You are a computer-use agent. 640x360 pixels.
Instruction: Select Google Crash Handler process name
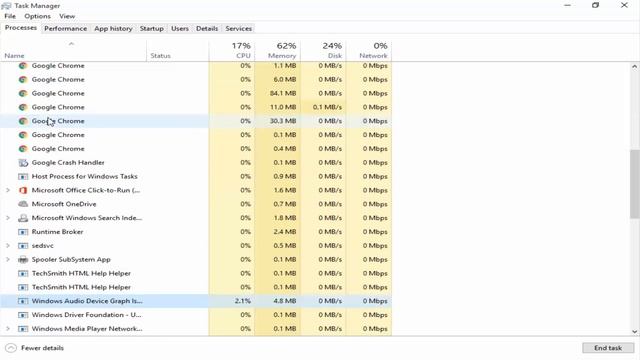pos(68,163)
